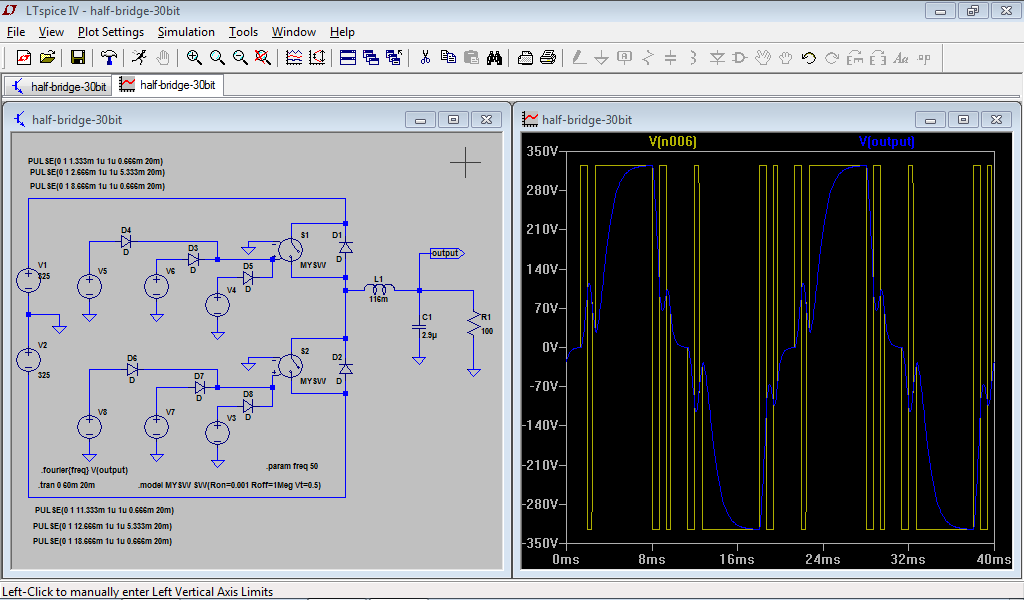
Task: Click the Print Setup icon
Action: tap(525, 58)
